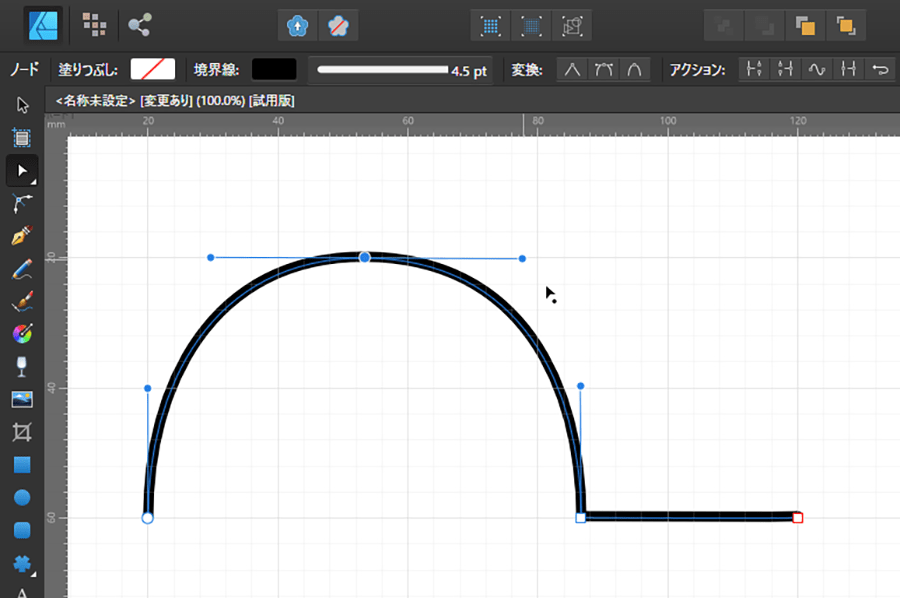This screenshot has height=598, width=900.
Task: Open the 境界線 stroke color swatch
Action: 274,69
